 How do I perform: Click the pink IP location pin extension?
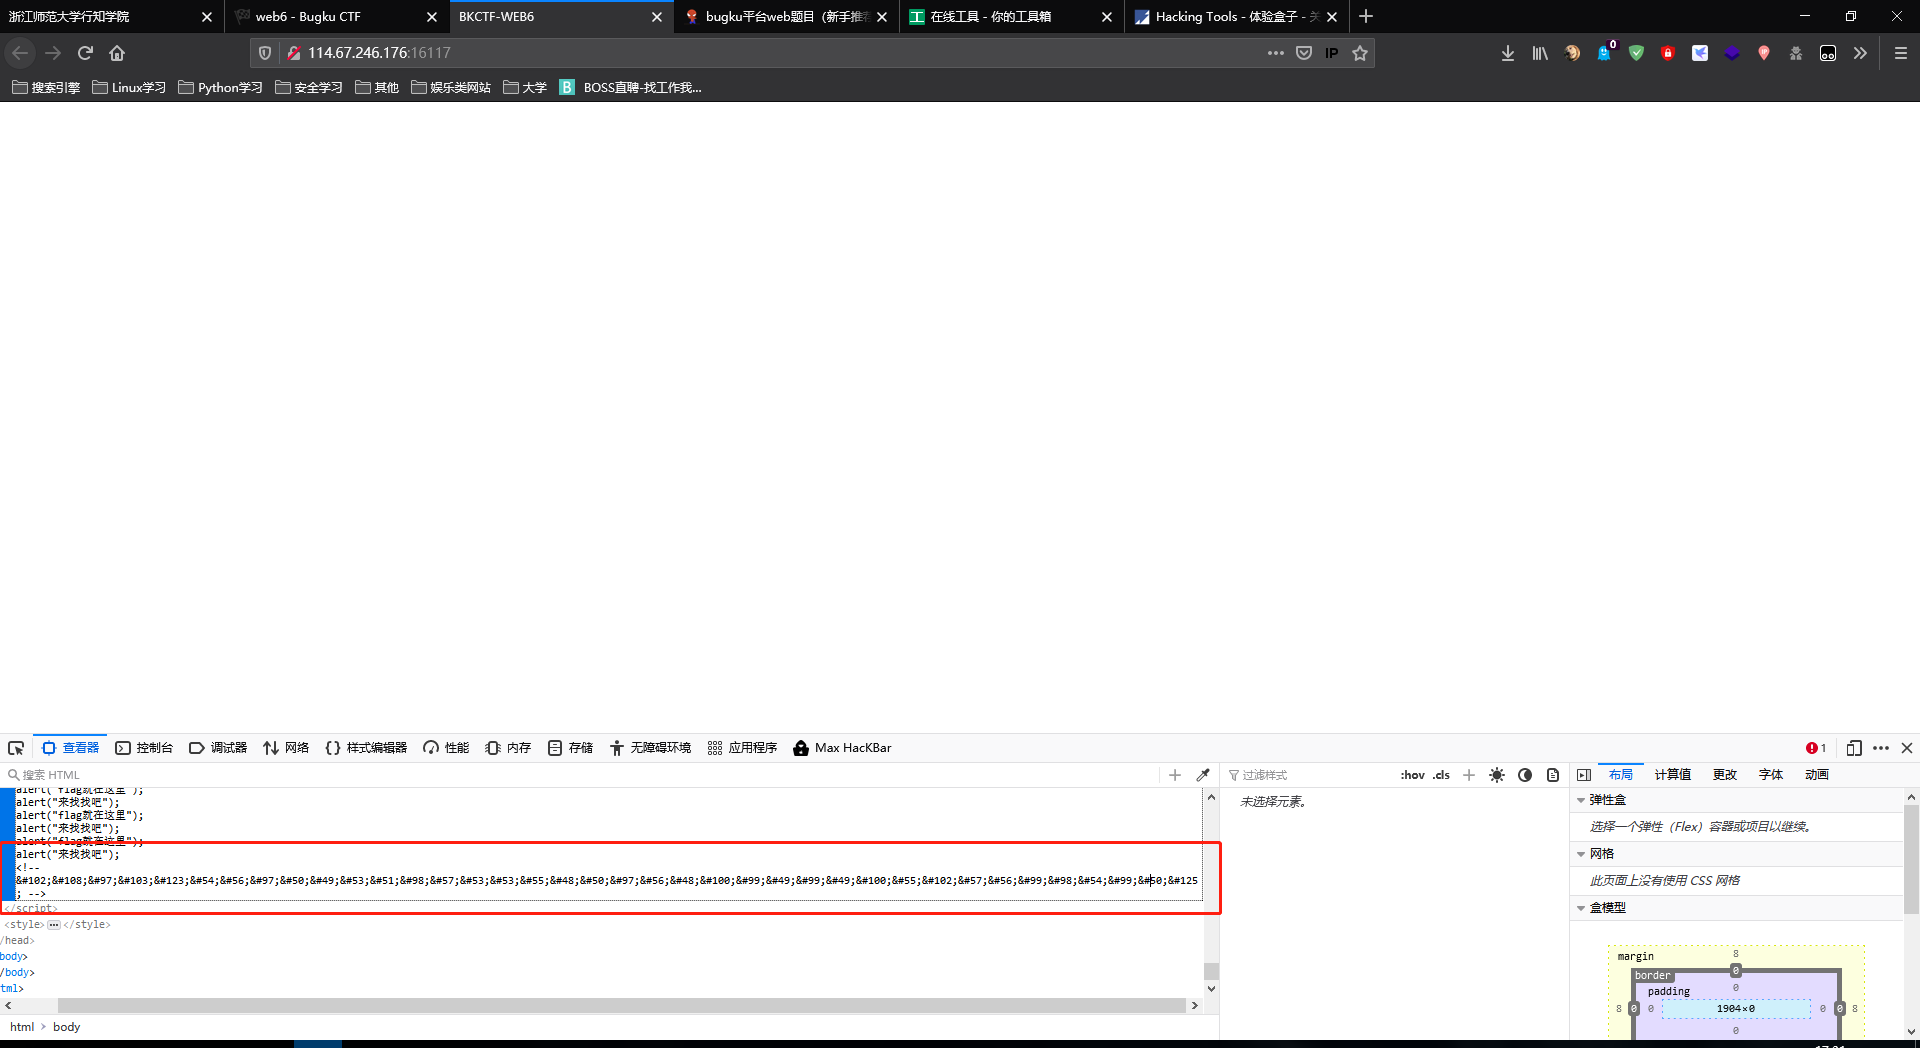(x=1764, y=53)
